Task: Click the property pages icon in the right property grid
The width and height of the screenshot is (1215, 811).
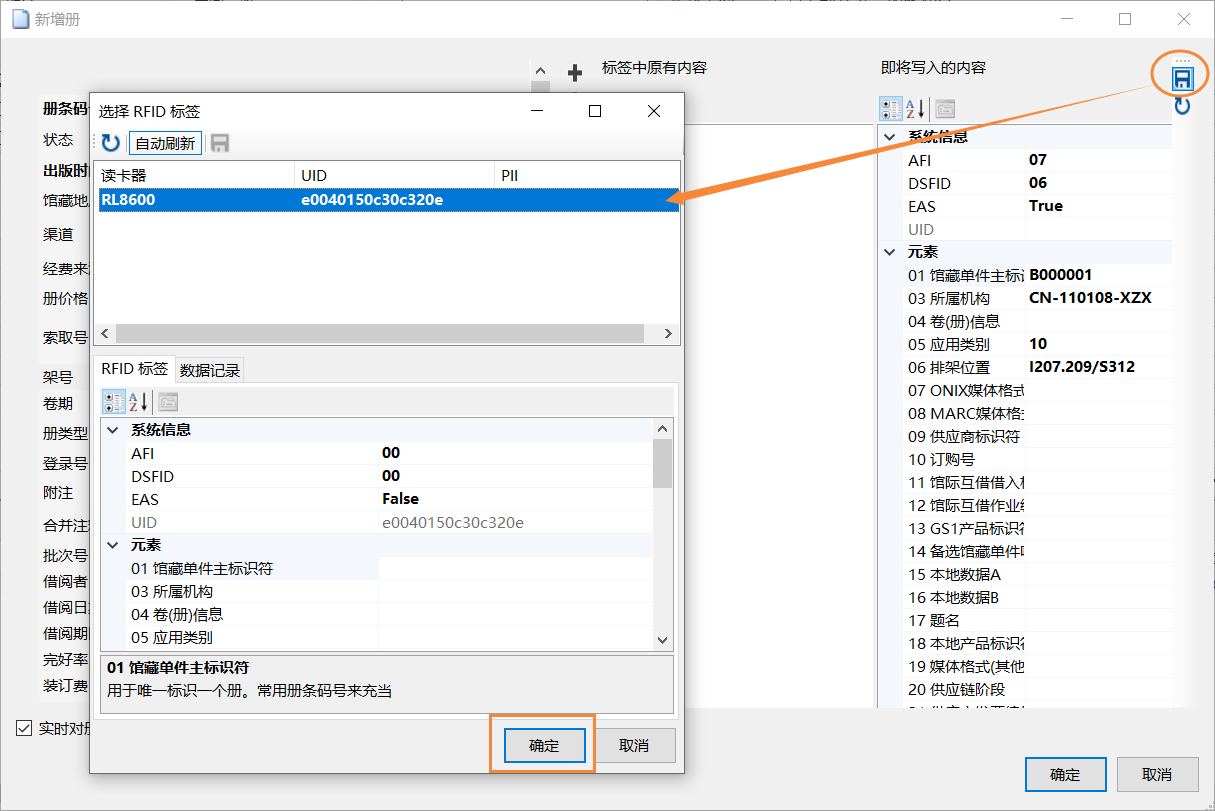Action: click(x=944, y=108)
